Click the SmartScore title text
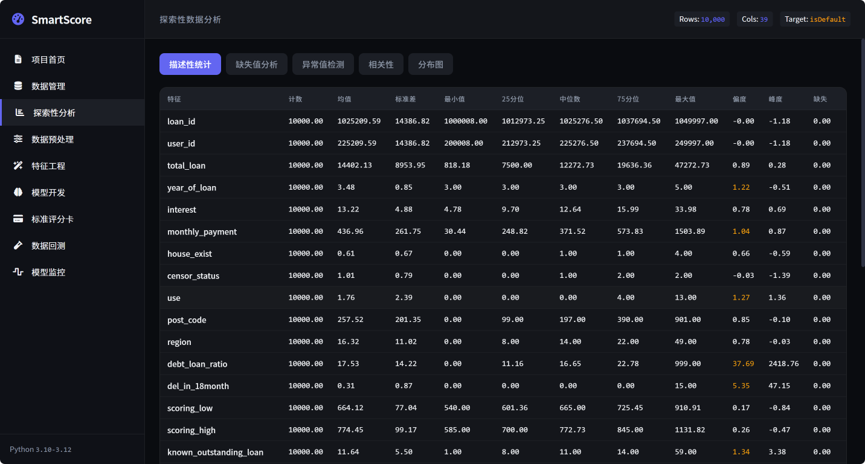 pos(61,20)
